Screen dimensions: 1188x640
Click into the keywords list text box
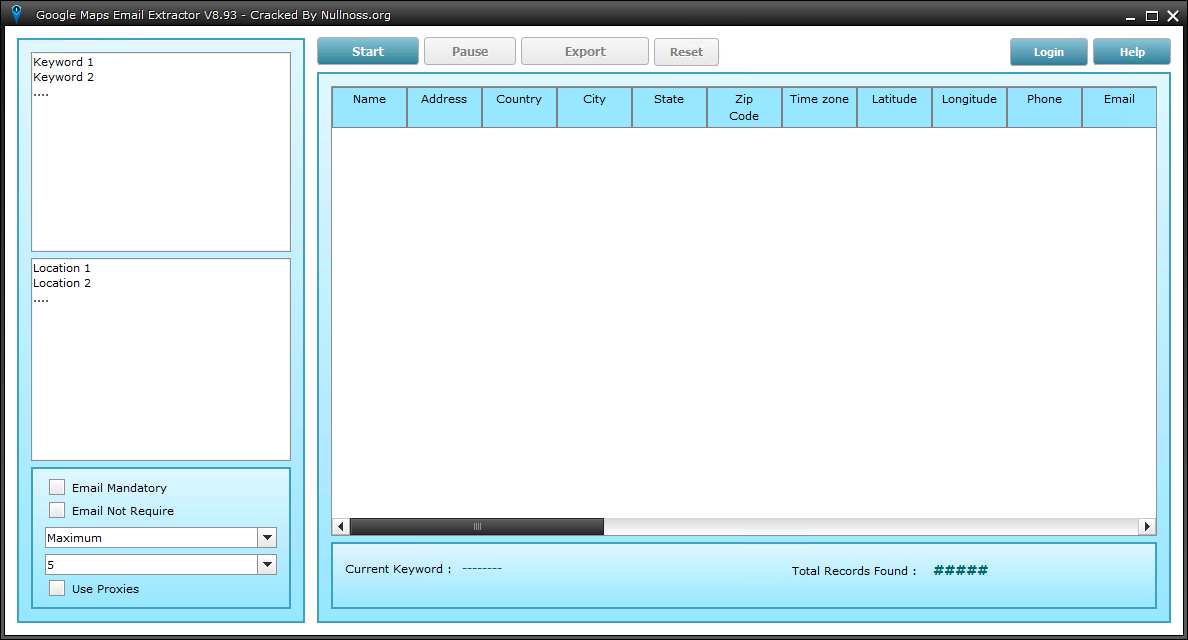click(161, 151)
